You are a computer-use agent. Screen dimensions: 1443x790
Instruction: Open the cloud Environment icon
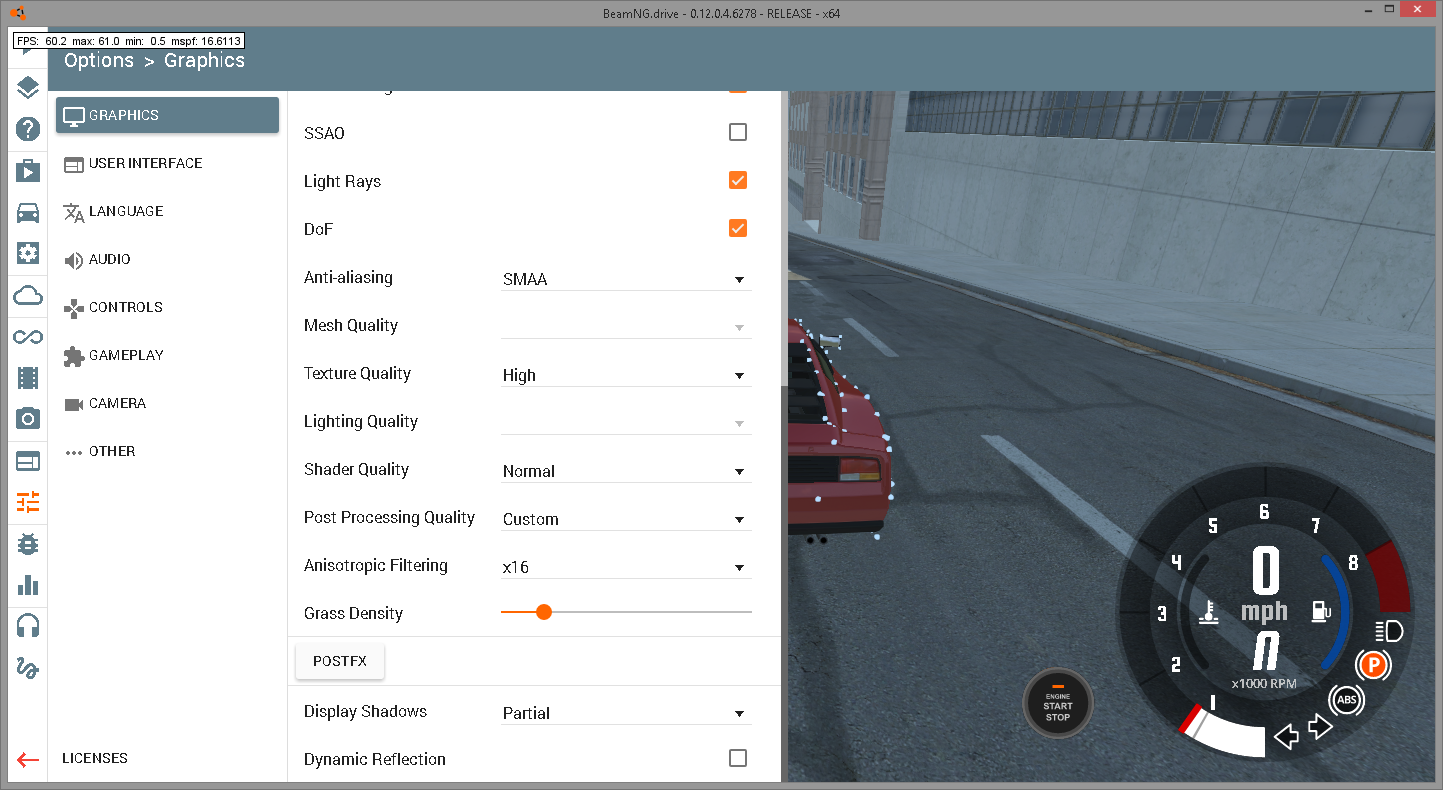coord(27,296)
